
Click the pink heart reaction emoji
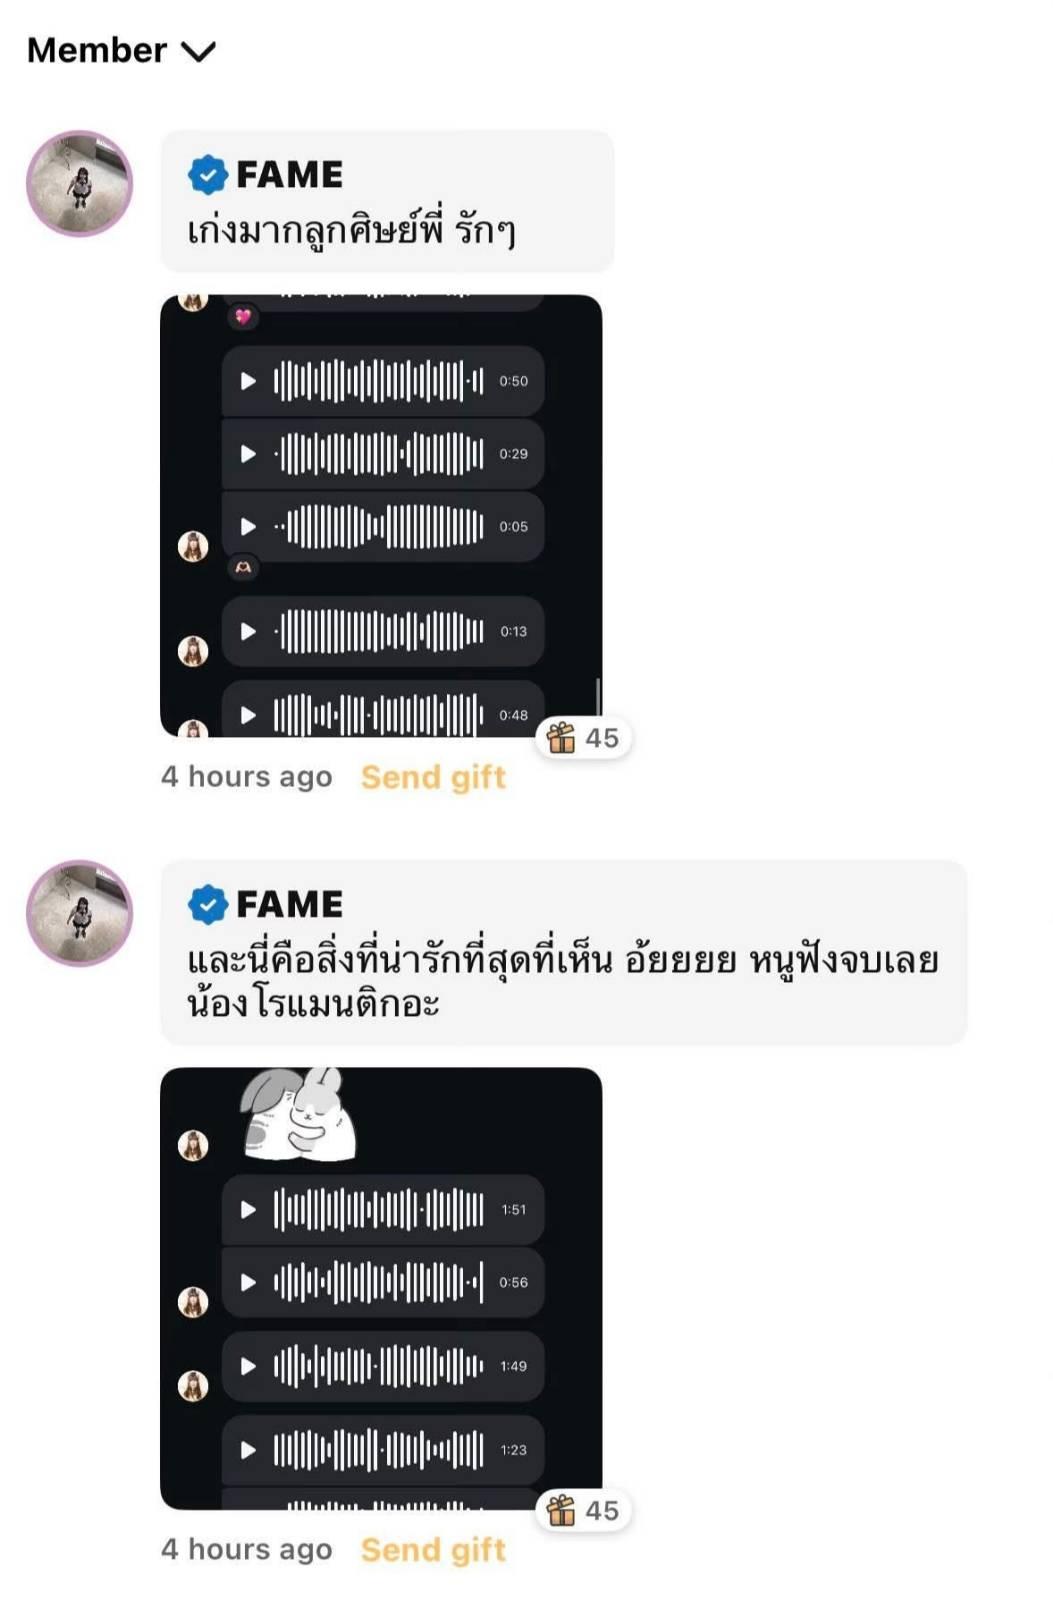click(243, 317)
